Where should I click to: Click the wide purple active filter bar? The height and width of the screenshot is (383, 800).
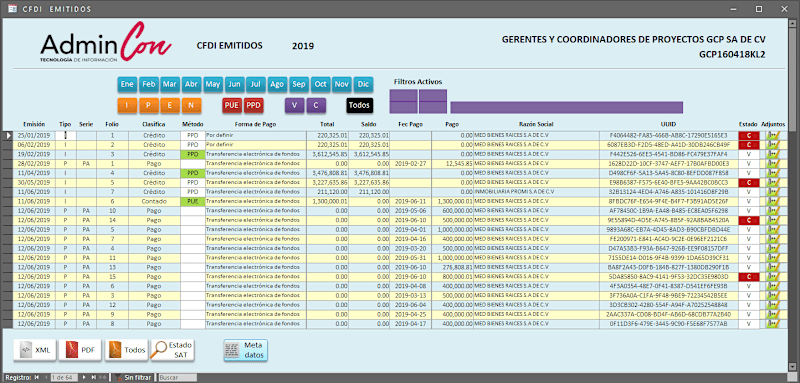566,107
